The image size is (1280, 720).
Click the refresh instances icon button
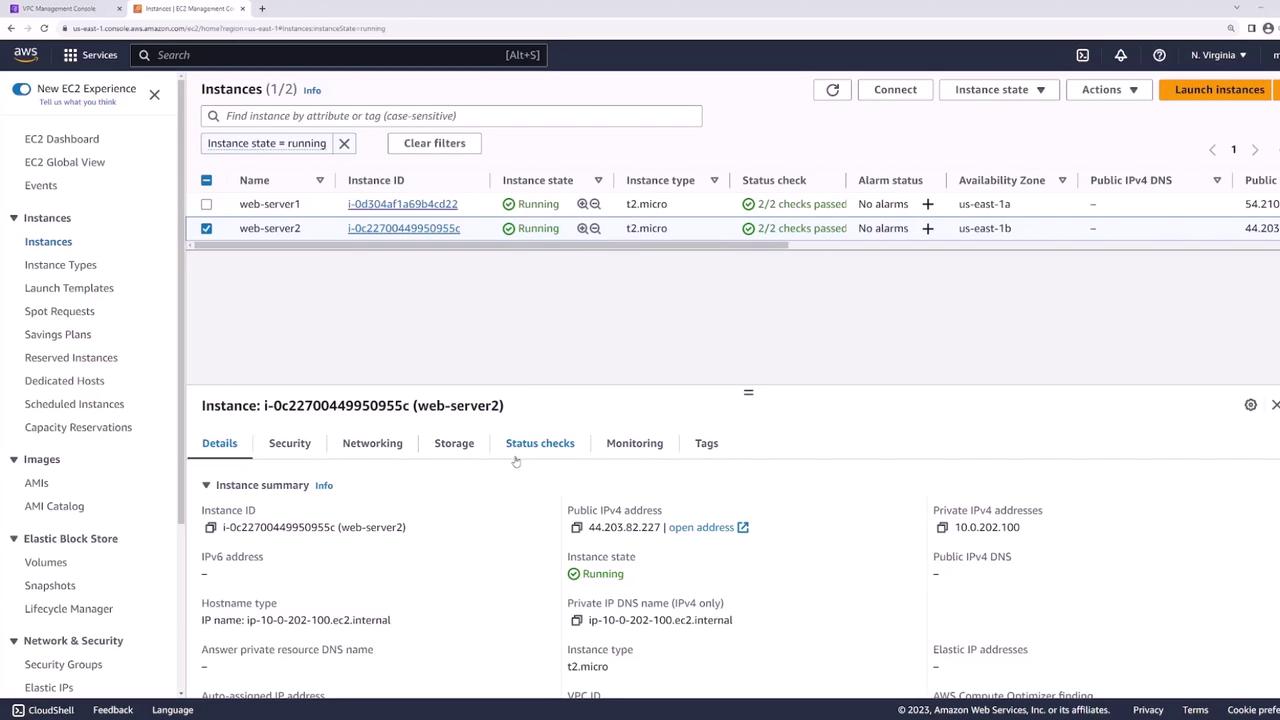pyautogui.click(x=832, y=90)
